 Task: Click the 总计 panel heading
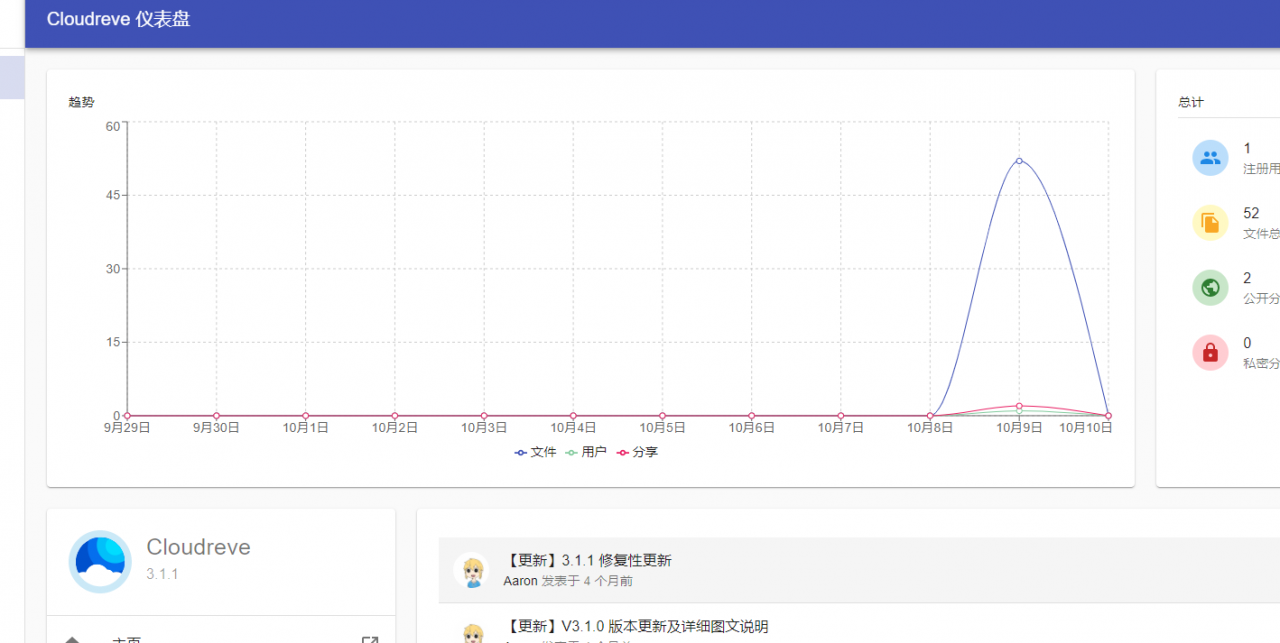pyautogui.click(x=1191, y=102)
